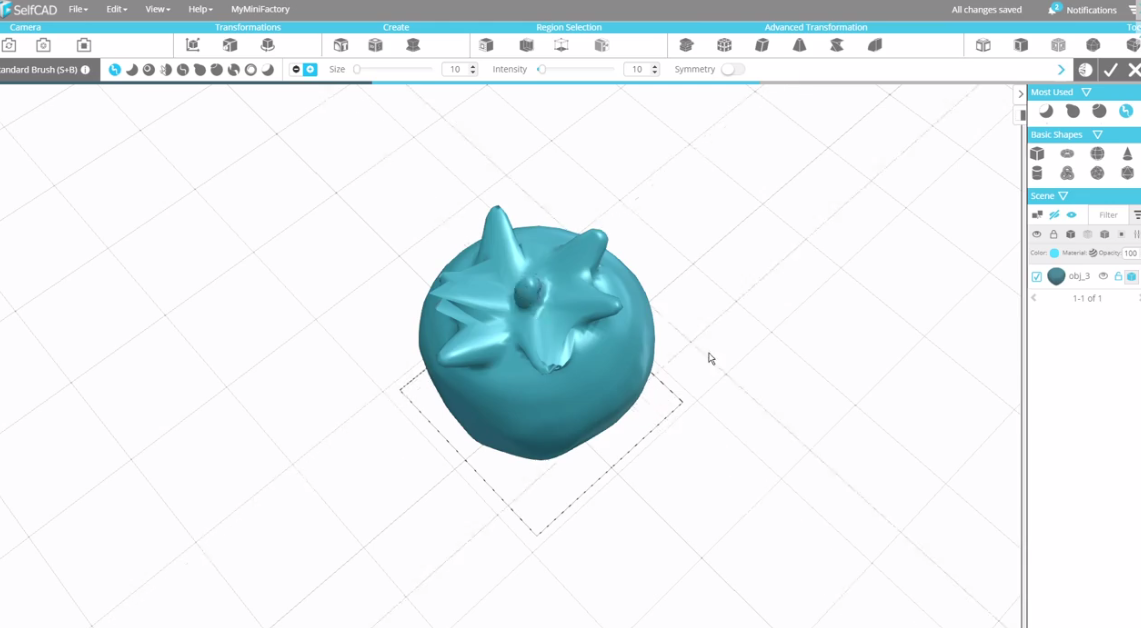Click the second Region Selection icon
This screenshot has height=628, width=1141.
tap(526, 45)
